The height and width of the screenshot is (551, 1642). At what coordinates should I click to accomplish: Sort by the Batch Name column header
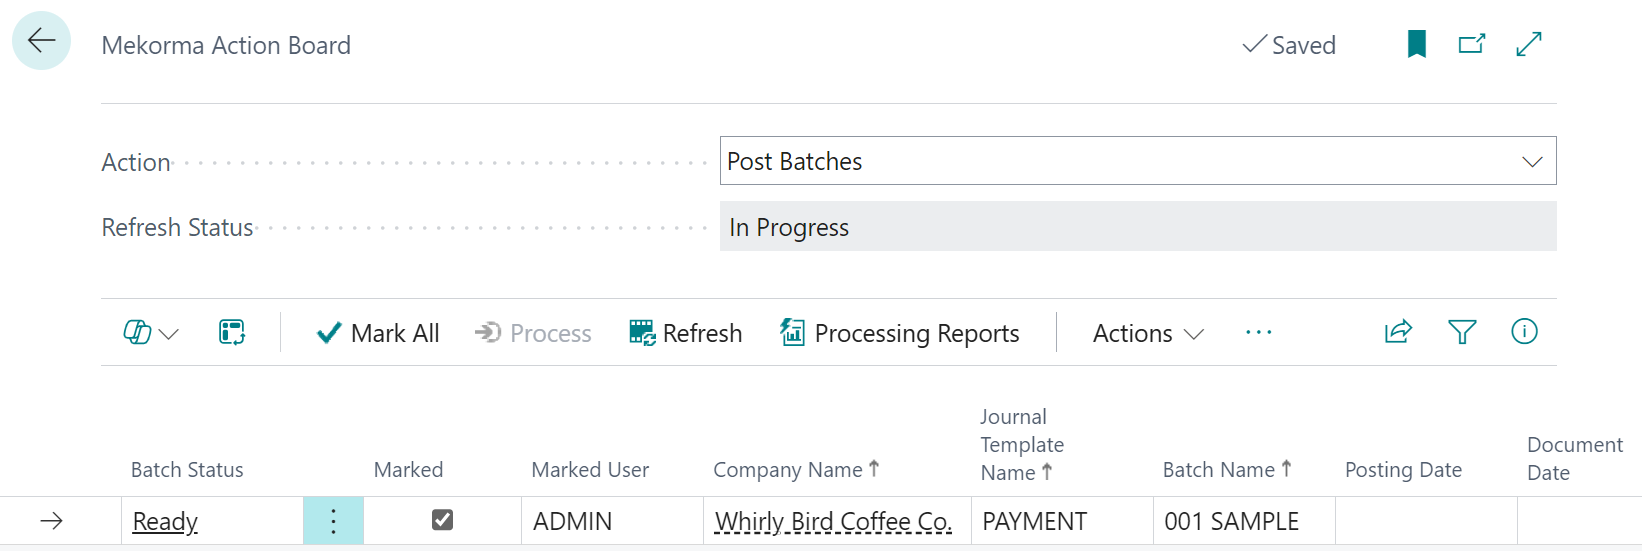[1218, 470]
